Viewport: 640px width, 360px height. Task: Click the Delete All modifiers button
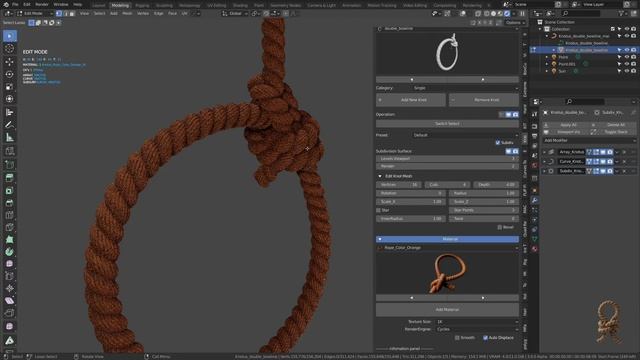[x=612, y=125]
